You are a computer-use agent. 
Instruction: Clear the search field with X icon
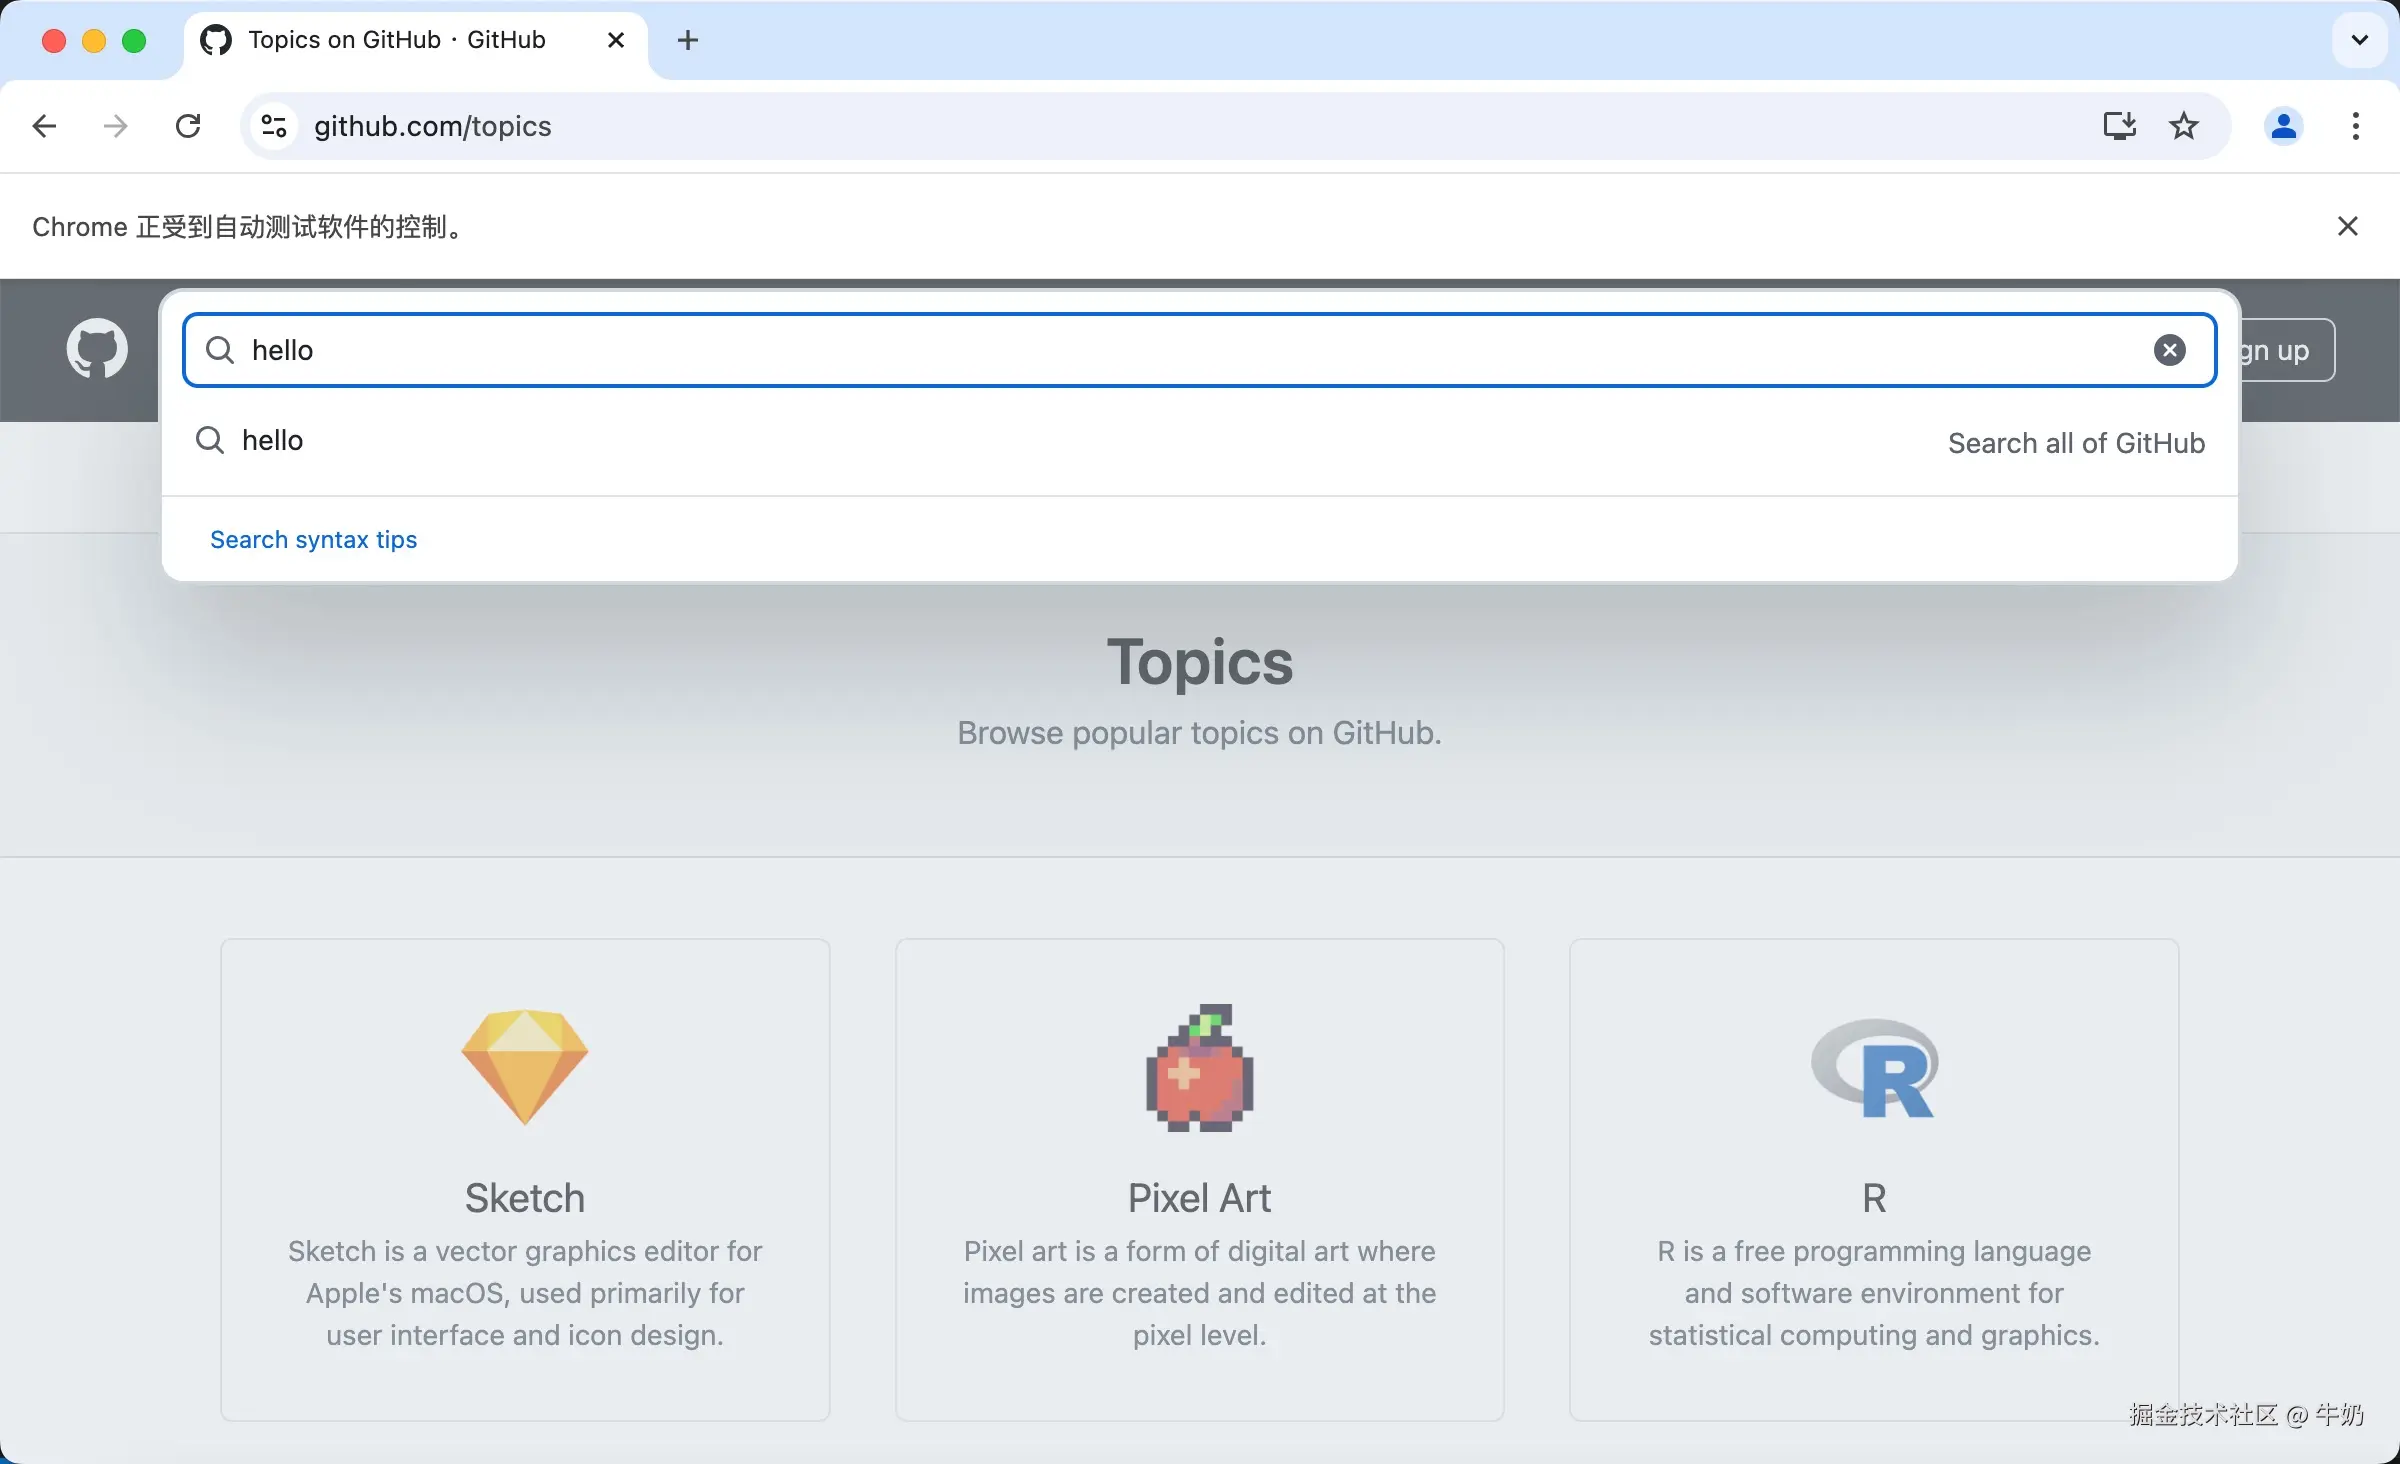(x=2169, y=350)
